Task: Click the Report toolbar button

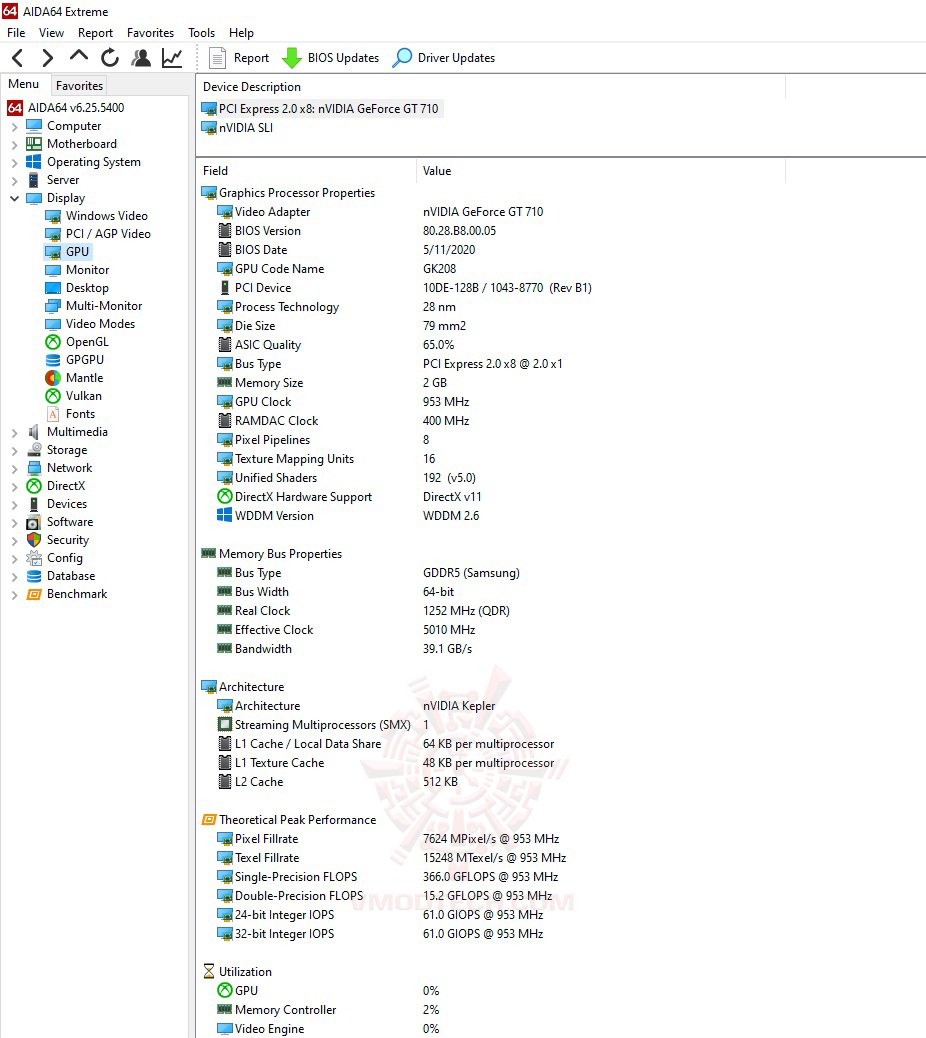Action: point(239,57)
